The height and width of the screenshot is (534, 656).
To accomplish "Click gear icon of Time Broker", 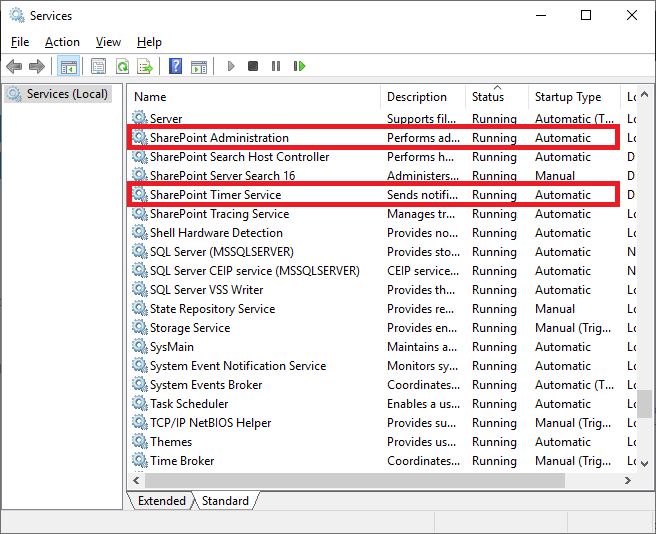I will pyautogui.click(x=140, y=460).
